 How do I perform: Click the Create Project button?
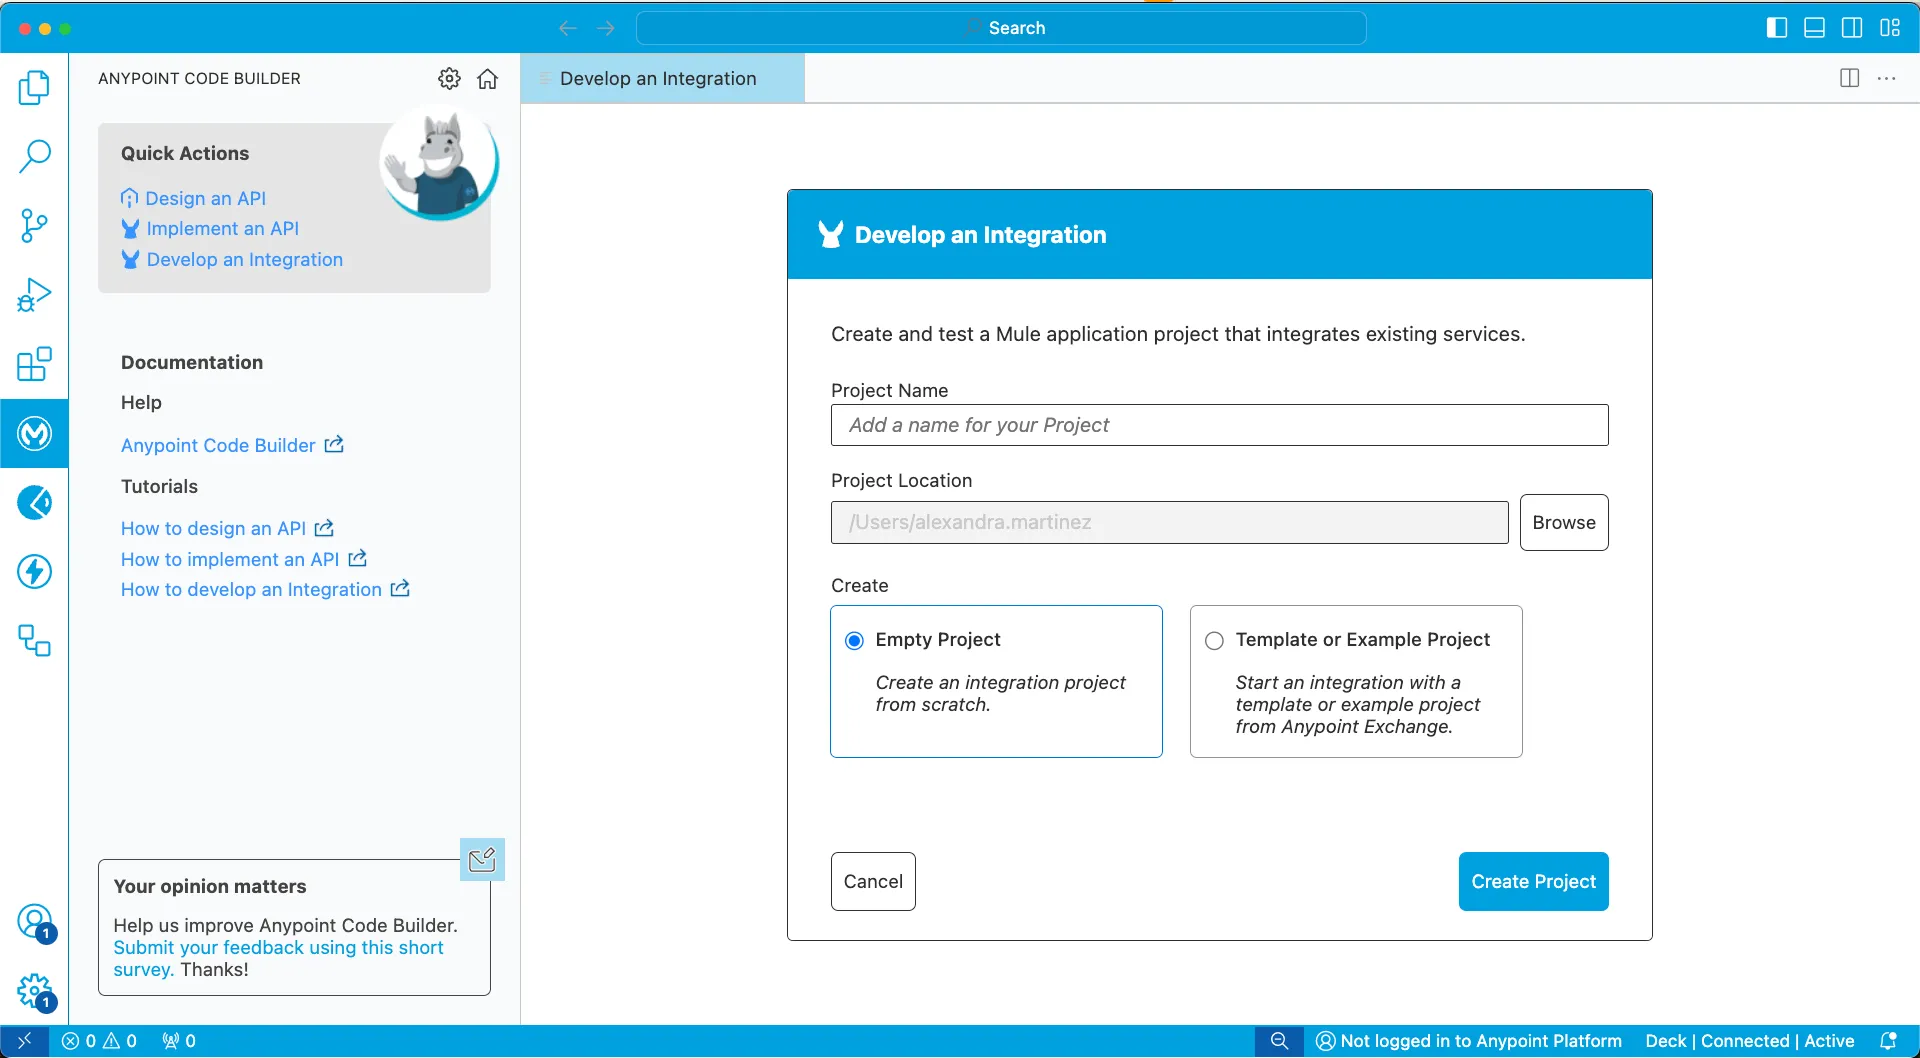point(1533,881)
